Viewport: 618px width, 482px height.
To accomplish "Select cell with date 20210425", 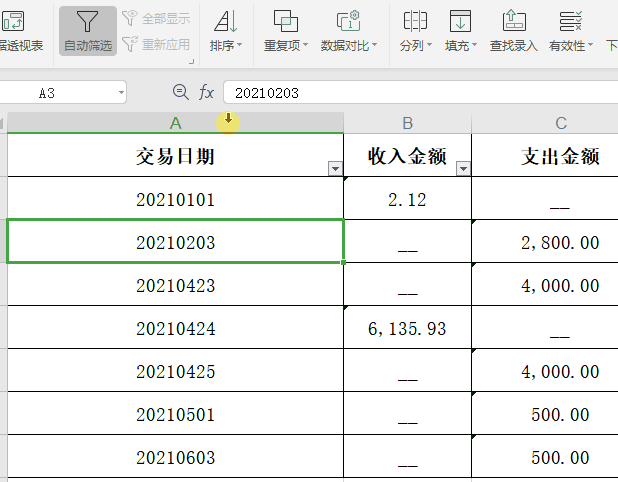I will [175, 370].
